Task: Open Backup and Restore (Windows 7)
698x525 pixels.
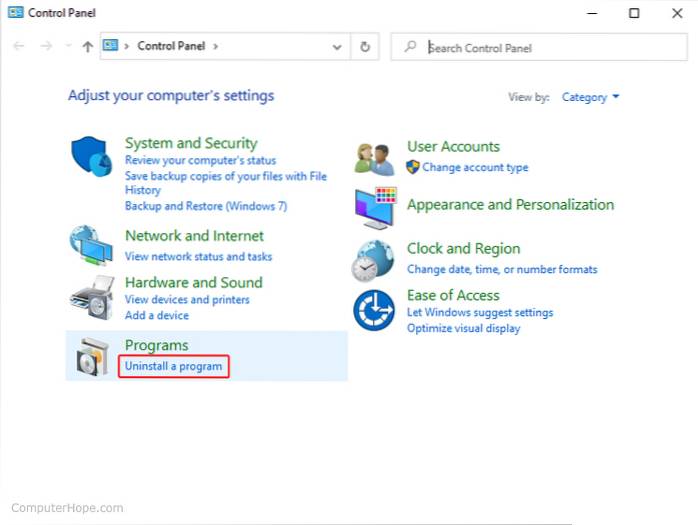Action: [205, 206]
